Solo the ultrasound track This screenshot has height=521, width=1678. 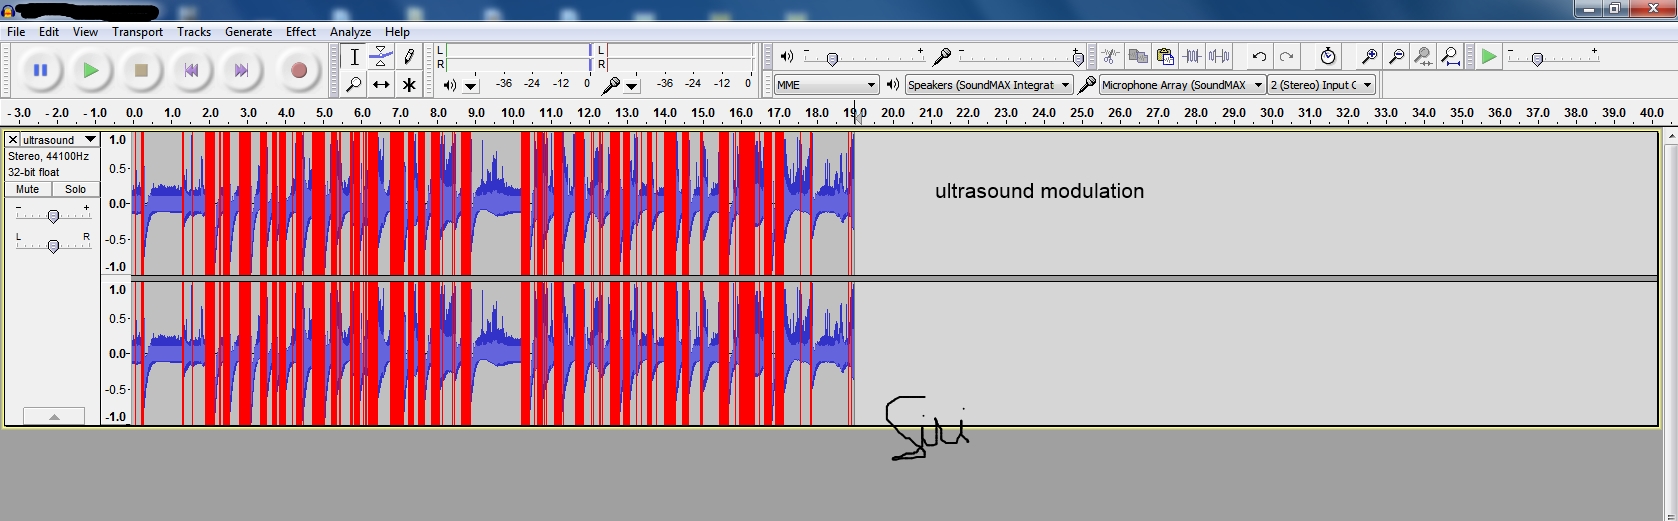[76, 189]
